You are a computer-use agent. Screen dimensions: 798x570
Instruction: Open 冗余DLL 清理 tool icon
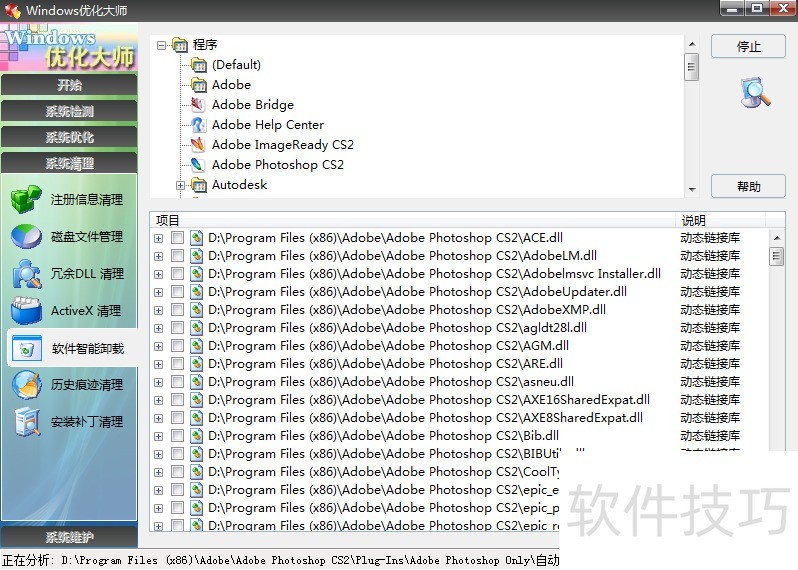[26, 274]
